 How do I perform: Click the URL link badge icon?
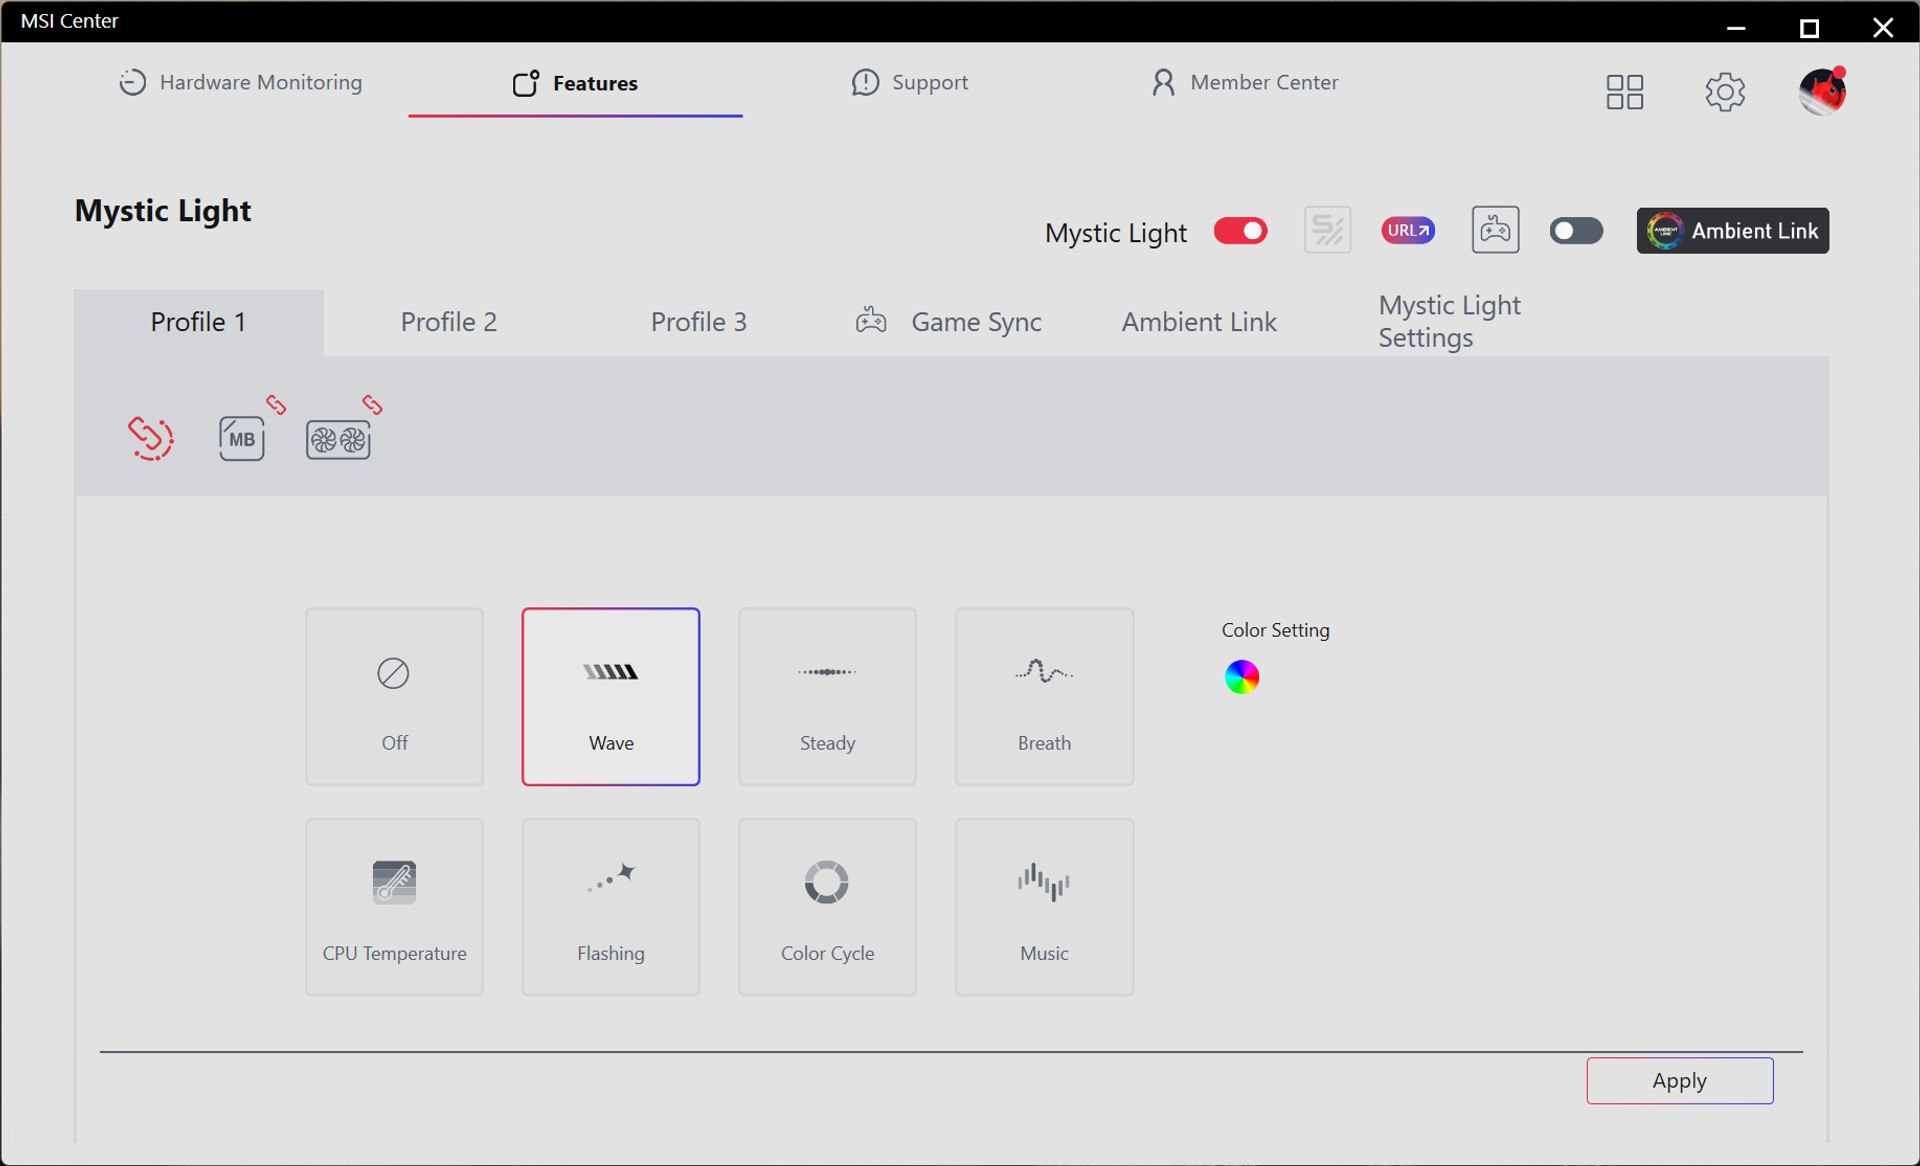[x=1407, y=231]
